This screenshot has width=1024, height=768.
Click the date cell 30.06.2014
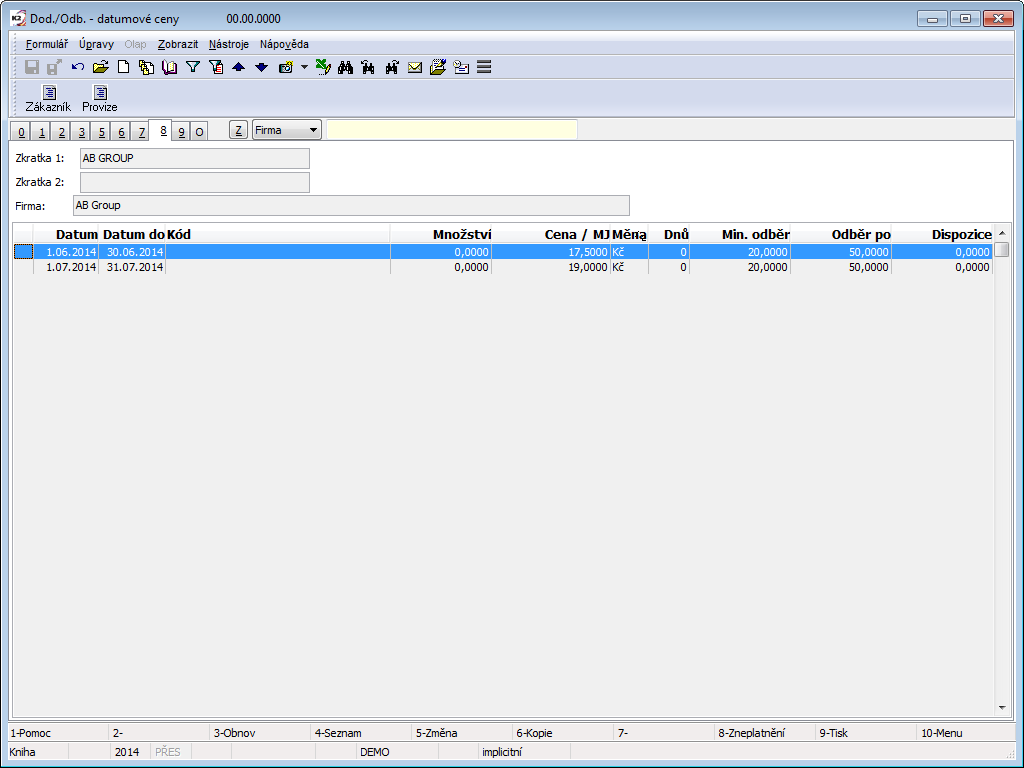pyautogui.click(x=132, y=252)
